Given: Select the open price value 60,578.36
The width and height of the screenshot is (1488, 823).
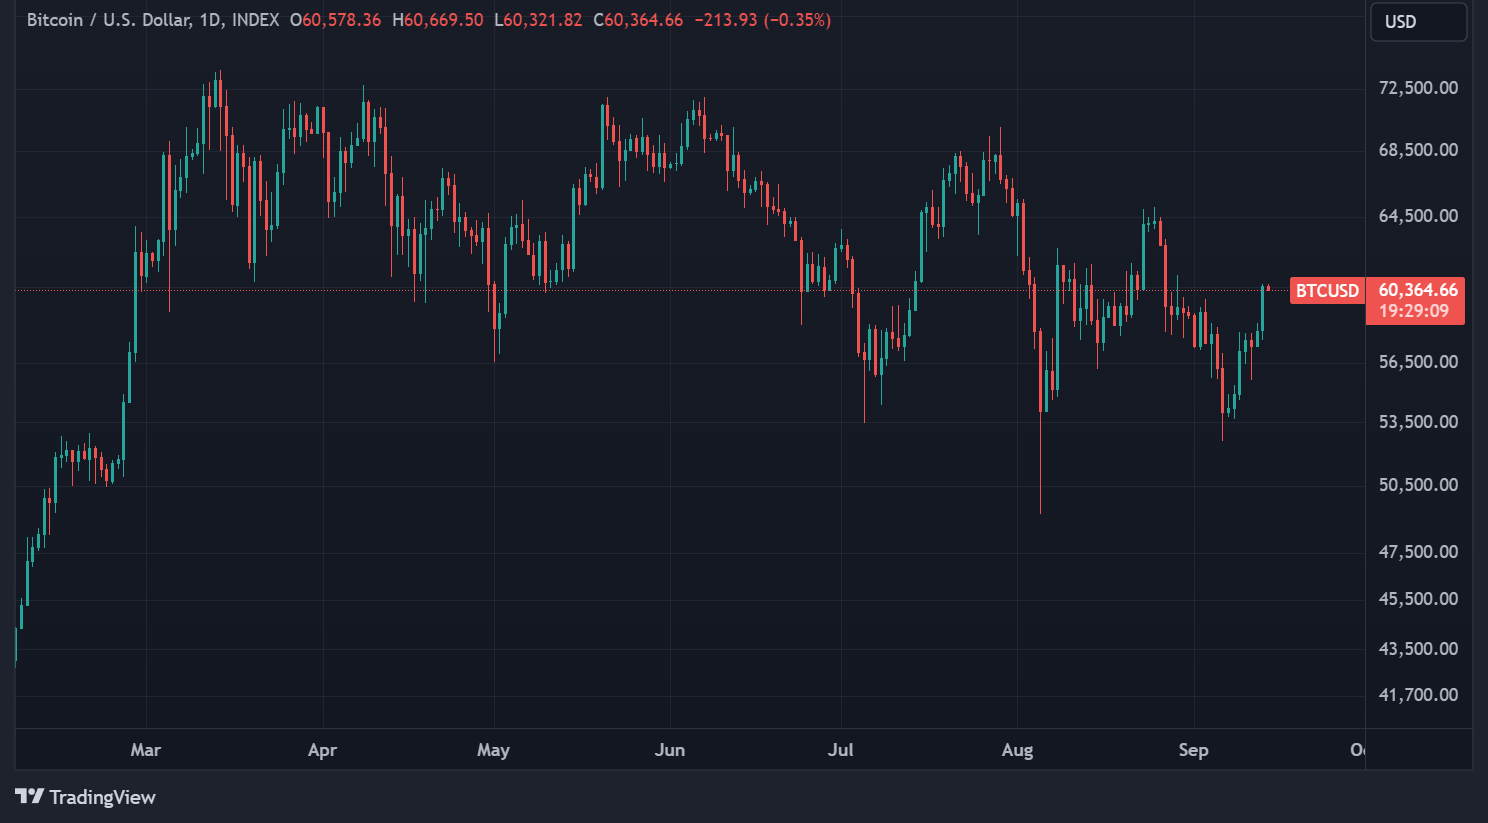Looking at the screenshot, I should click(x=335, y=19).
